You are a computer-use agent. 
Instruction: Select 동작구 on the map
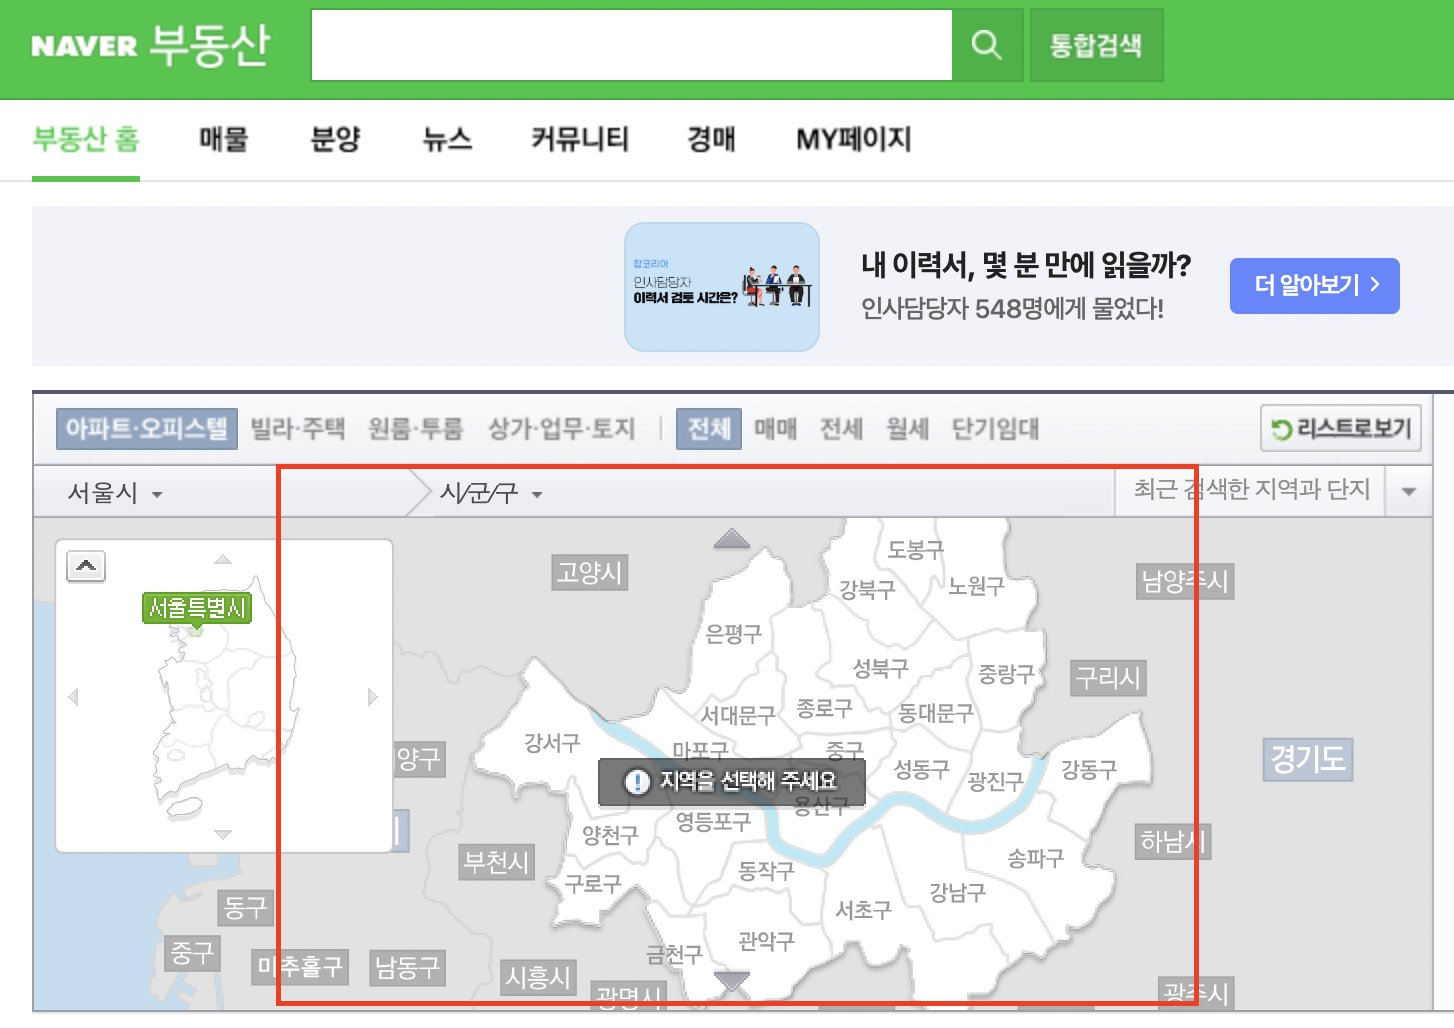click(766, 871)
